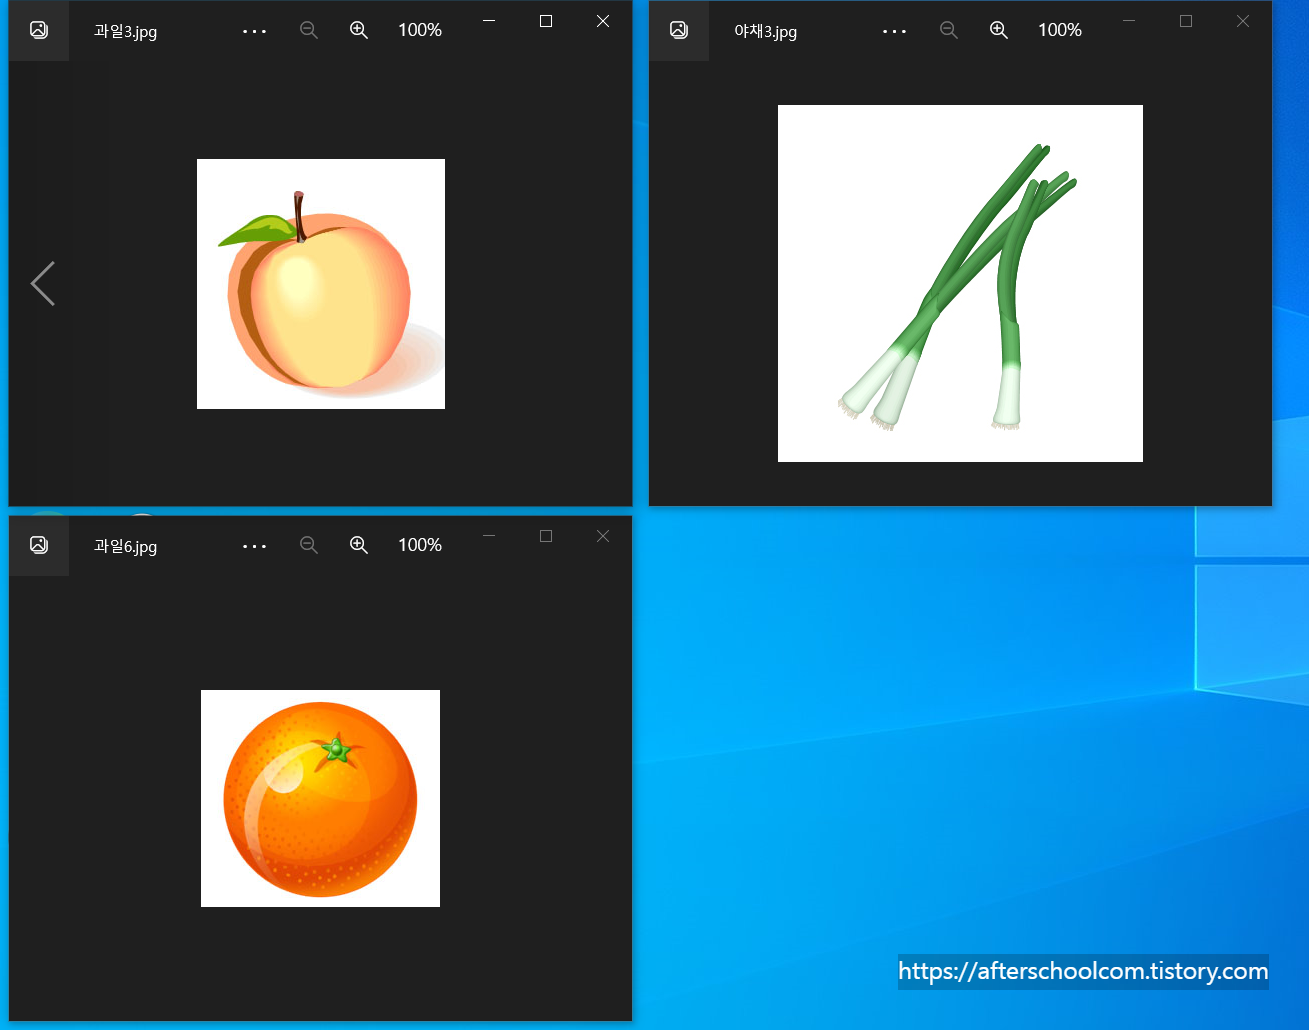Zoom in on the 과일6.jpg window

coord(359,545)
